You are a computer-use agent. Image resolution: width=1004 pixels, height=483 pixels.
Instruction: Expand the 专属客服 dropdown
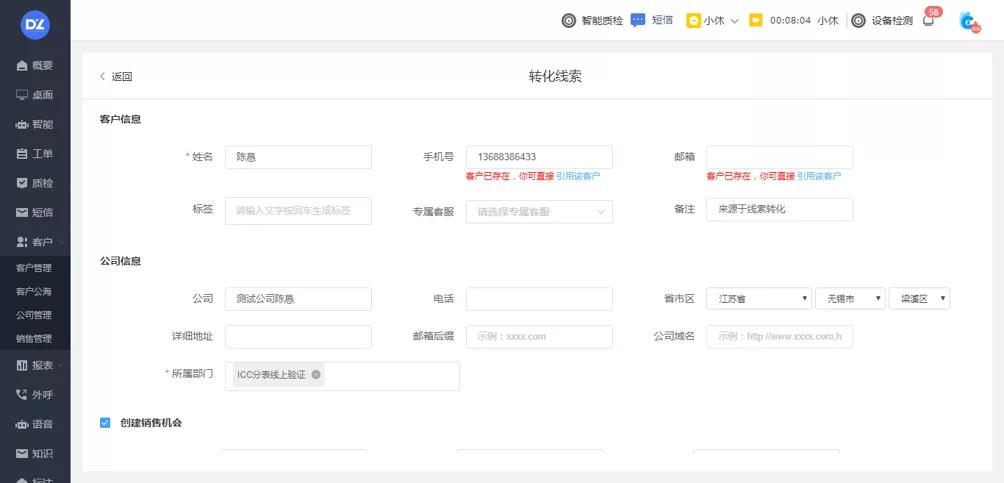(x=539, y=211)
